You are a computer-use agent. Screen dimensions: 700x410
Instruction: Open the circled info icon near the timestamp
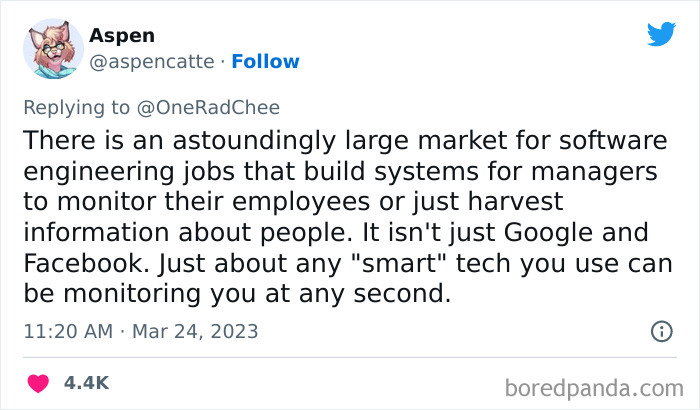coord(662,331)
